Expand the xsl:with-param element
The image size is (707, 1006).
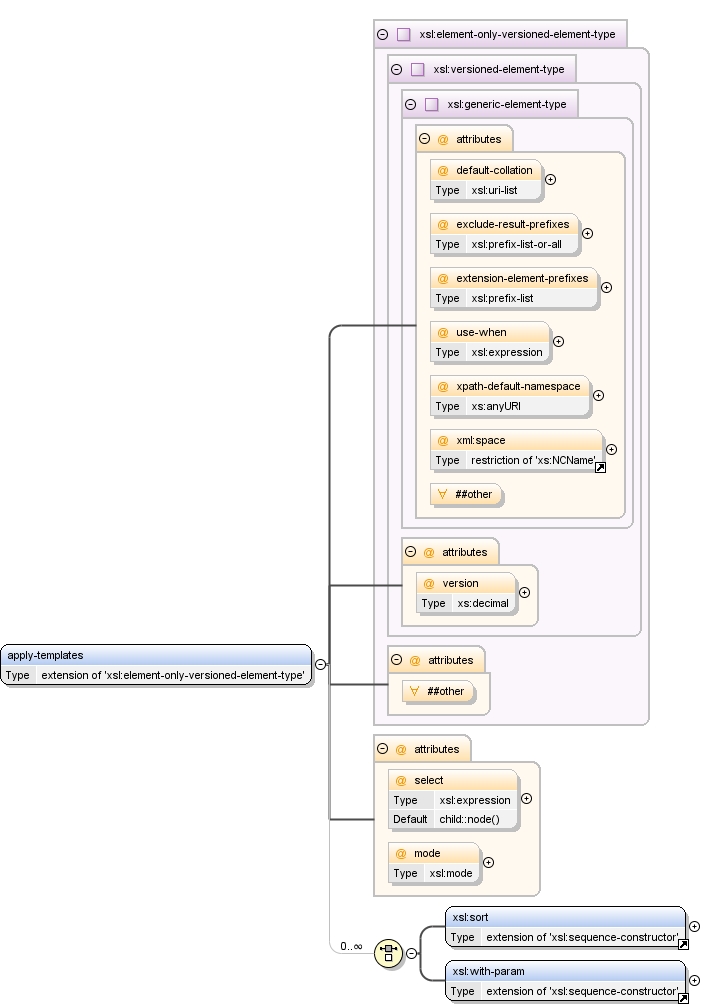click(x=694, y=980)
